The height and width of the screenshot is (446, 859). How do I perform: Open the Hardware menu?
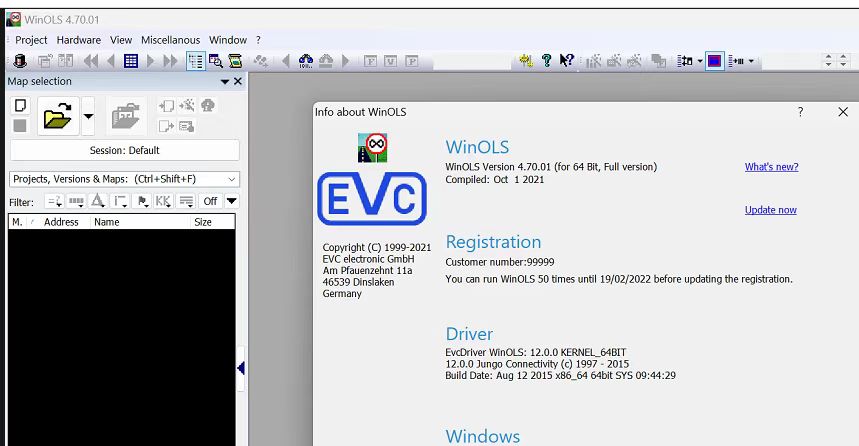pyautogui.click(x=79, y=40)
